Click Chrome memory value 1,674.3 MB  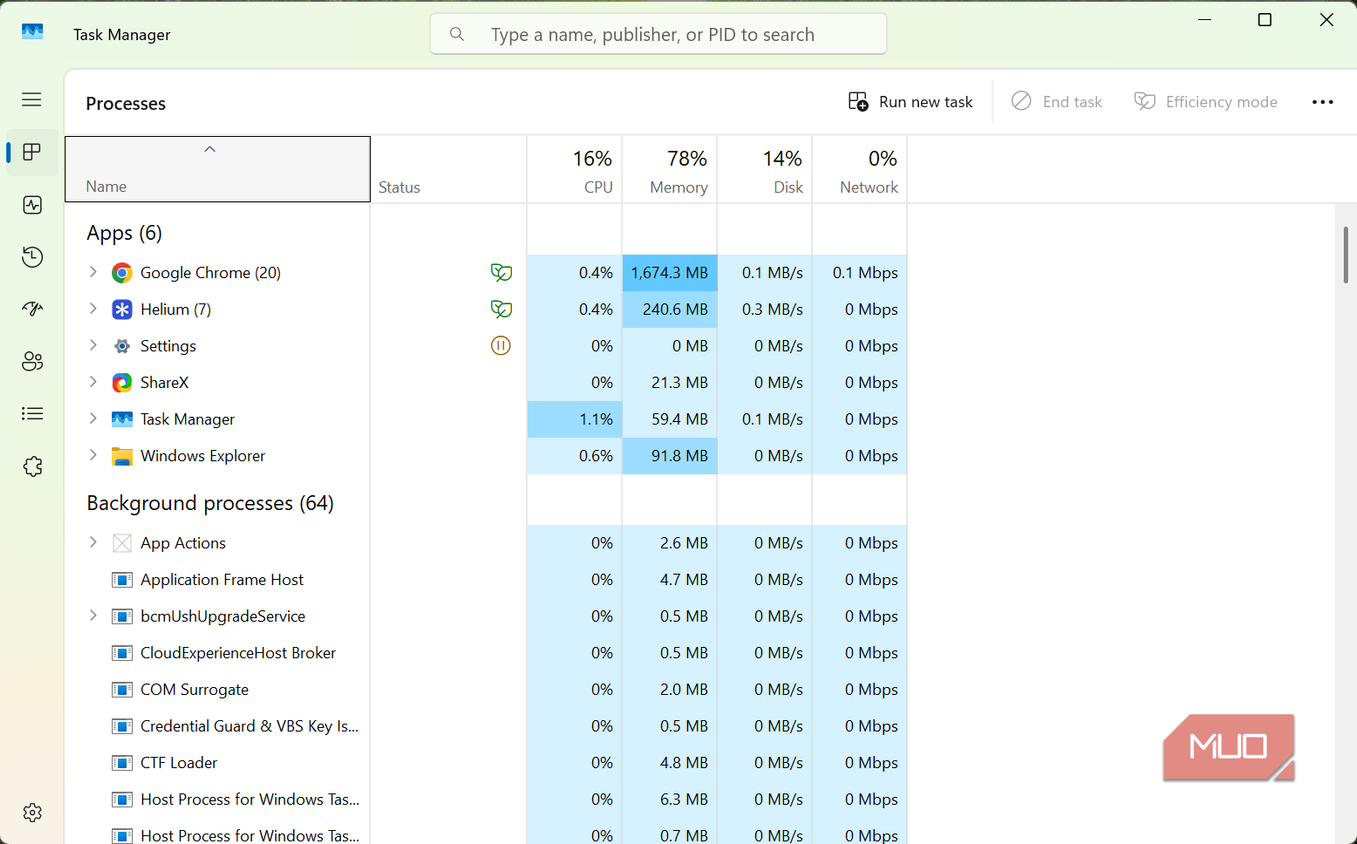[669, 273]
